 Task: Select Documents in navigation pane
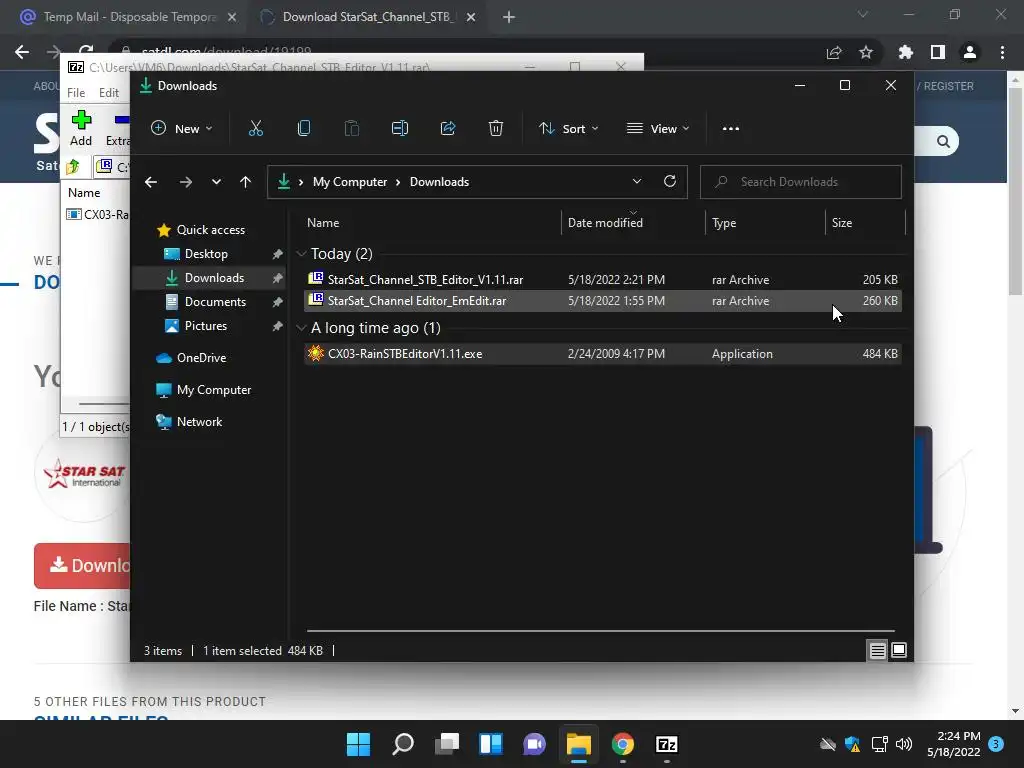(216, 302)
